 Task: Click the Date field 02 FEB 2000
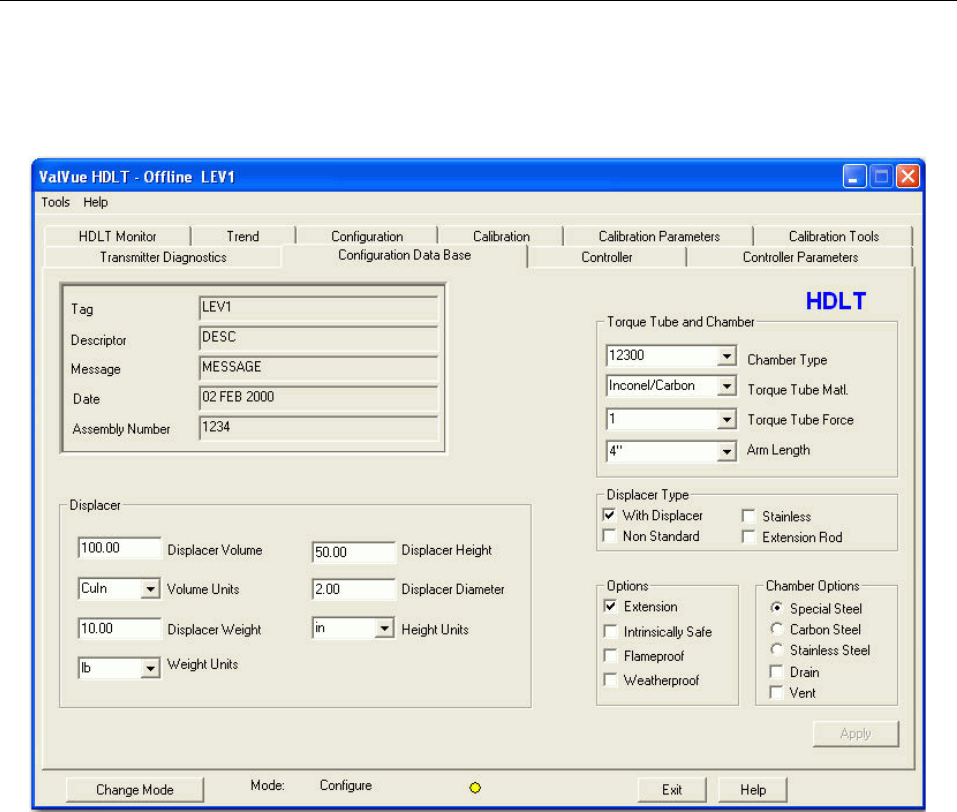coord(319,397)
